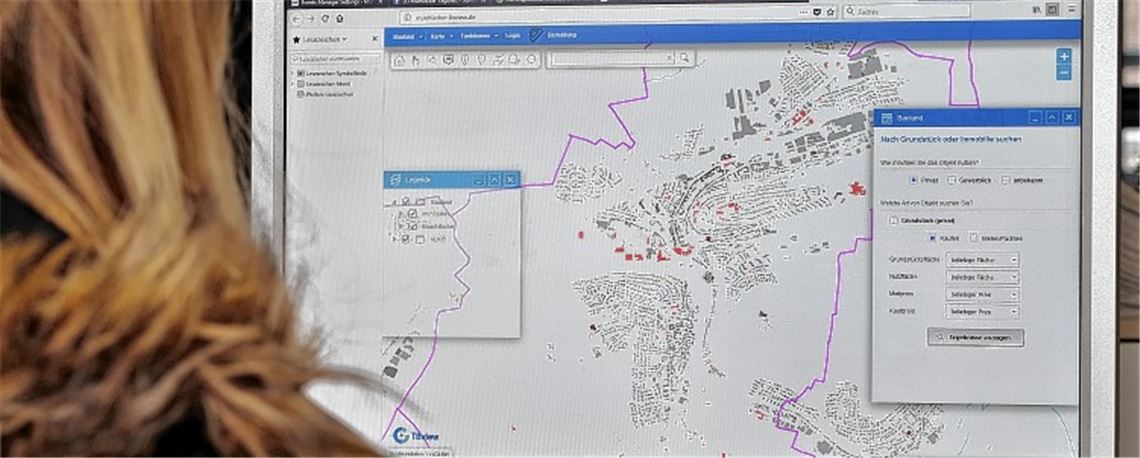Click the magnifier icon beside map search field
Image resolution: width=1140 pixels, height=458 pixels.
click(x=685, y=58)
